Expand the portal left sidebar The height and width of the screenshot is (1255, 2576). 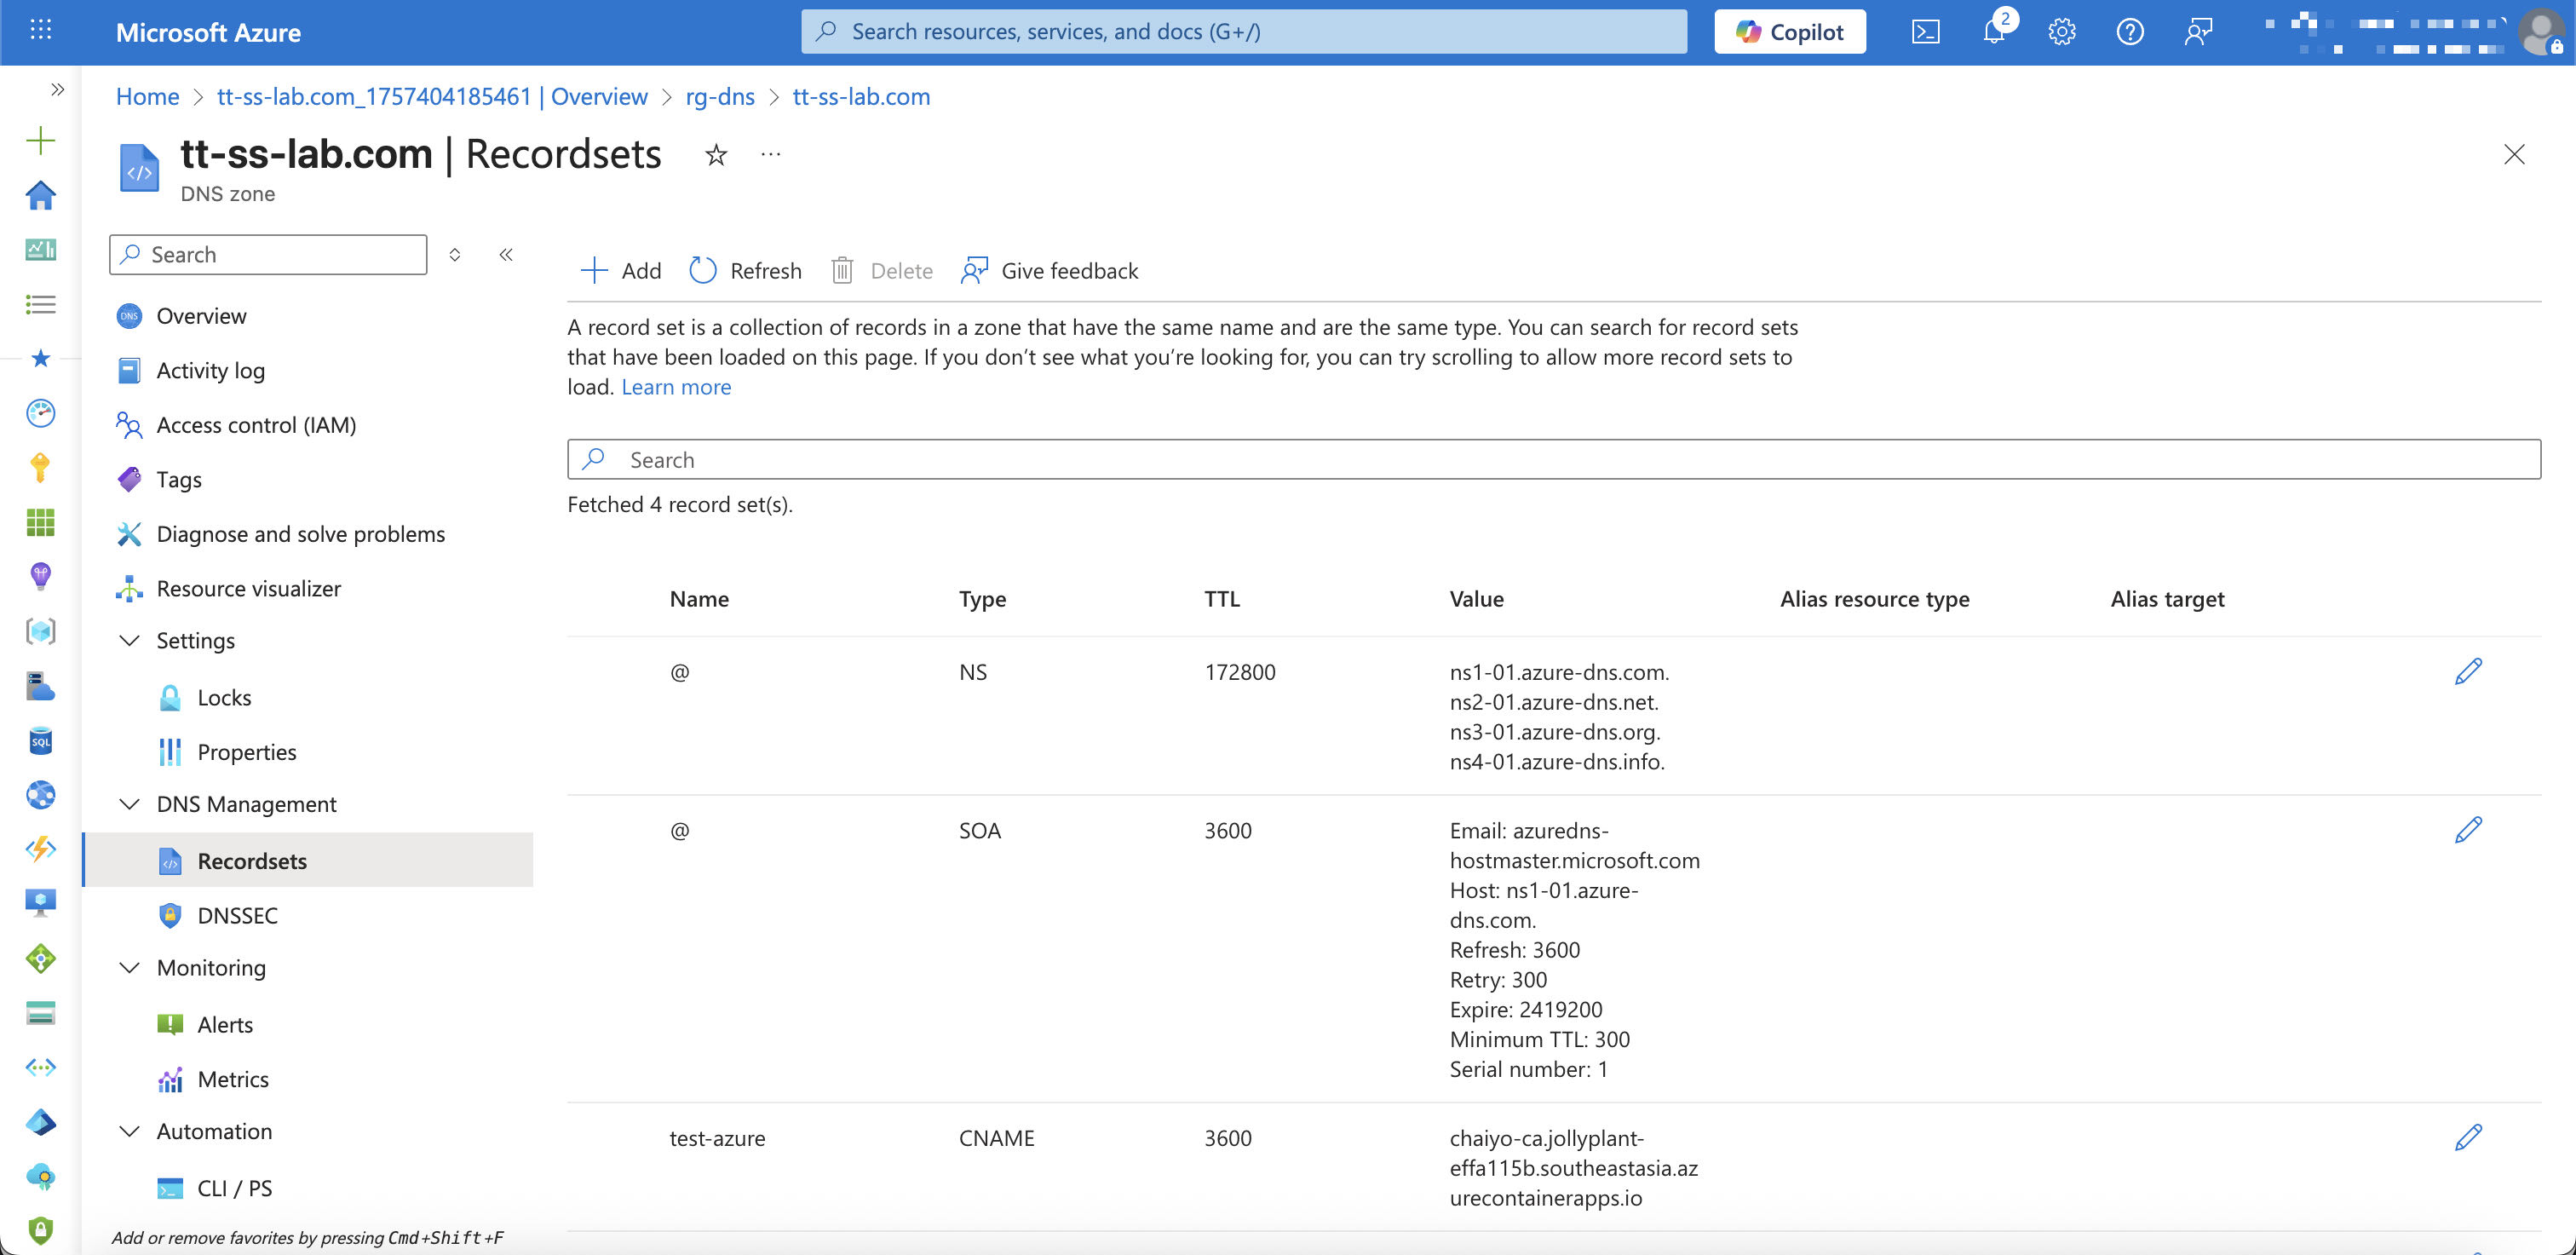(57, 89)
